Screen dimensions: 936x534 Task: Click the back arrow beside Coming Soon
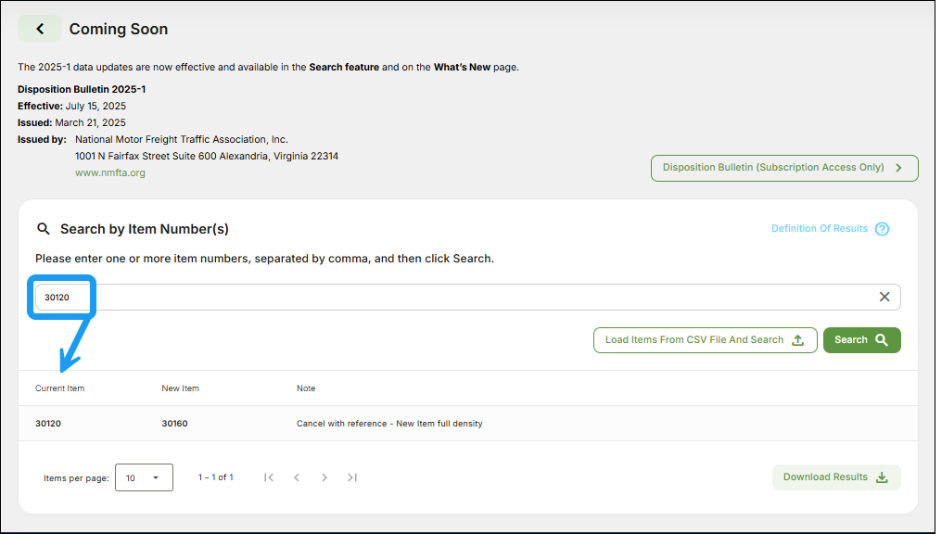point(40,29)
